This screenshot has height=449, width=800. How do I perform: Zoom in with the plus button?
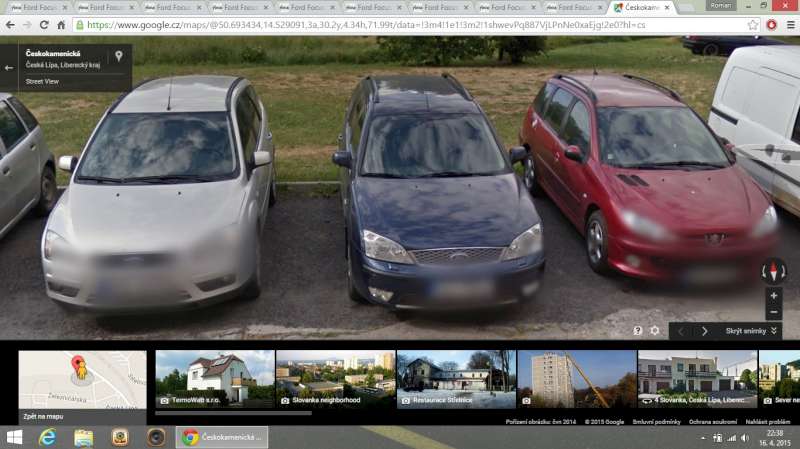point(773,296)
